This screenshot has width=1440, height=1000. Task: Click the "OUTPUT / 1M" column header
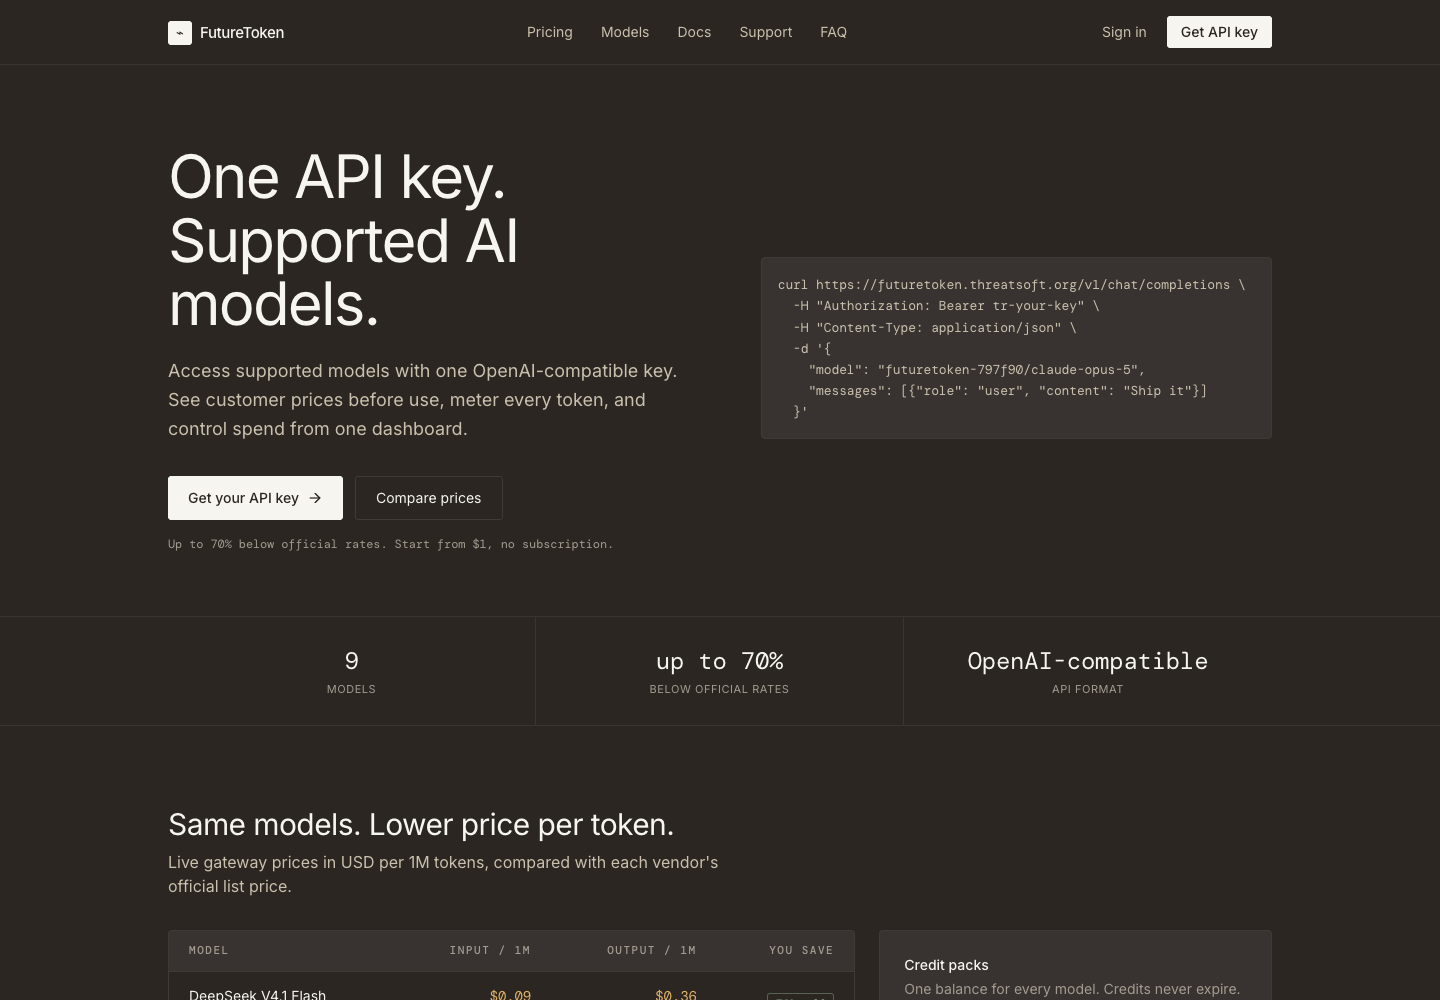point(651,951)
